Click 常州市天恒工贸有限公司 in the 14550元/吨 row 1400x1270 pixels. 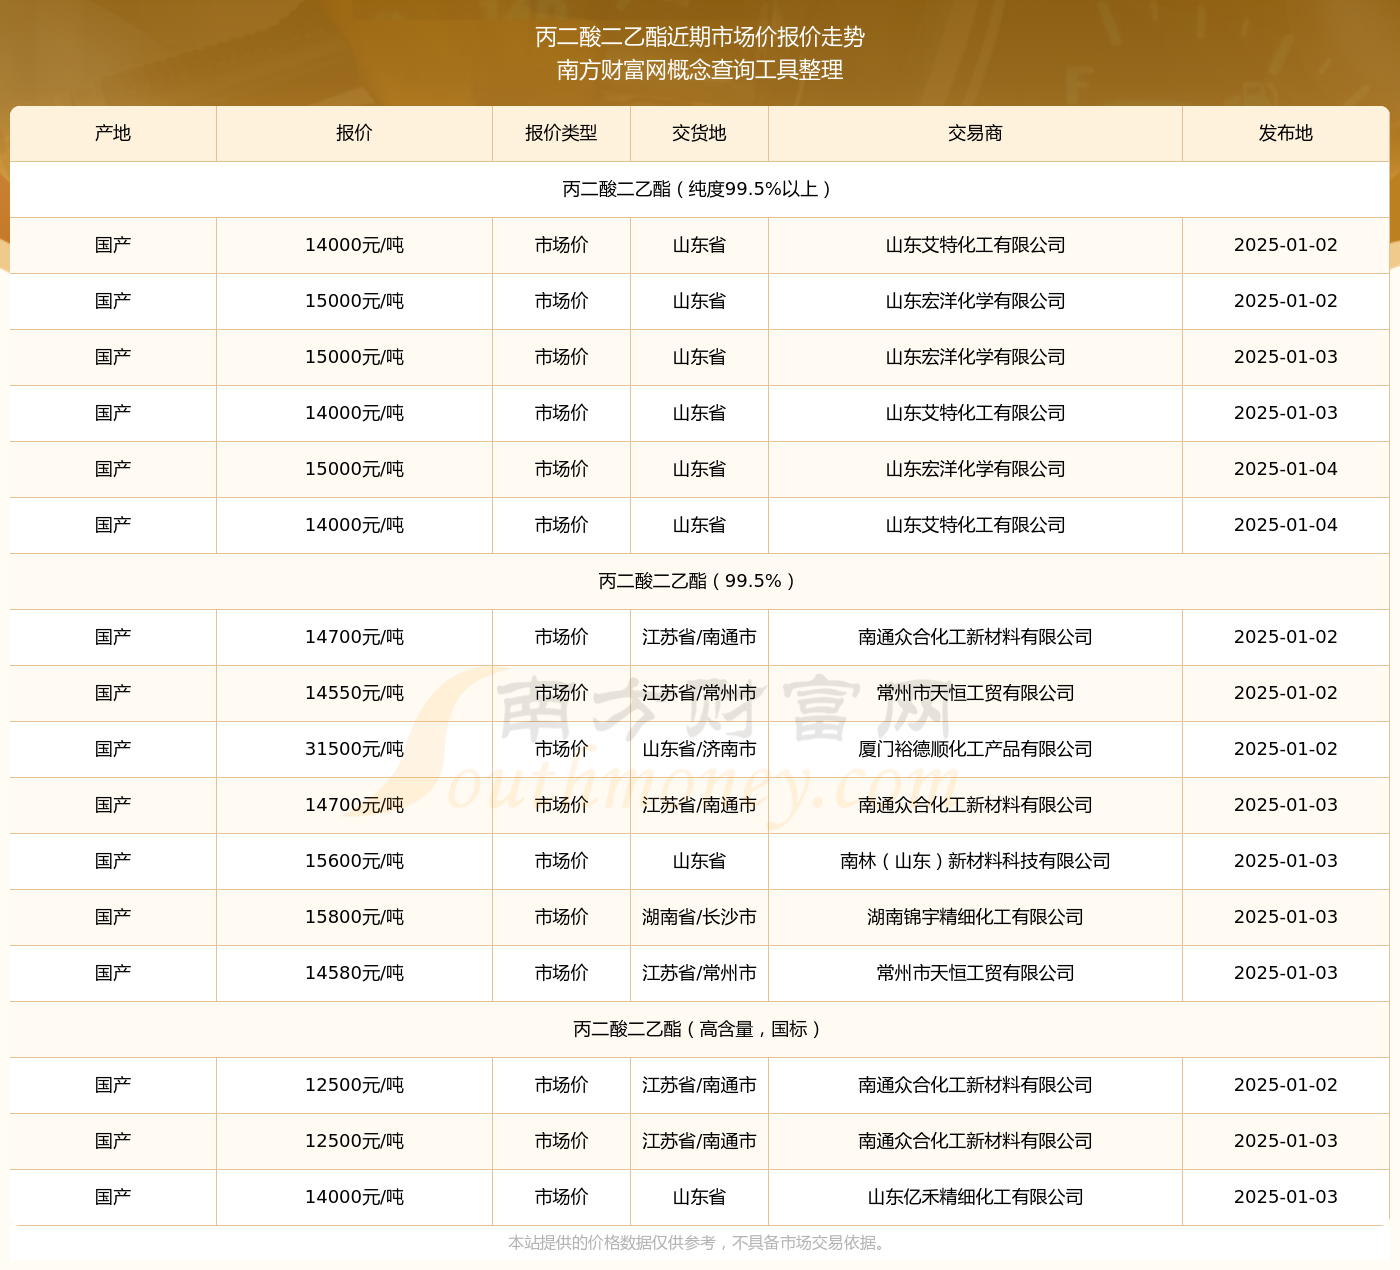click(x=975, y=693)
